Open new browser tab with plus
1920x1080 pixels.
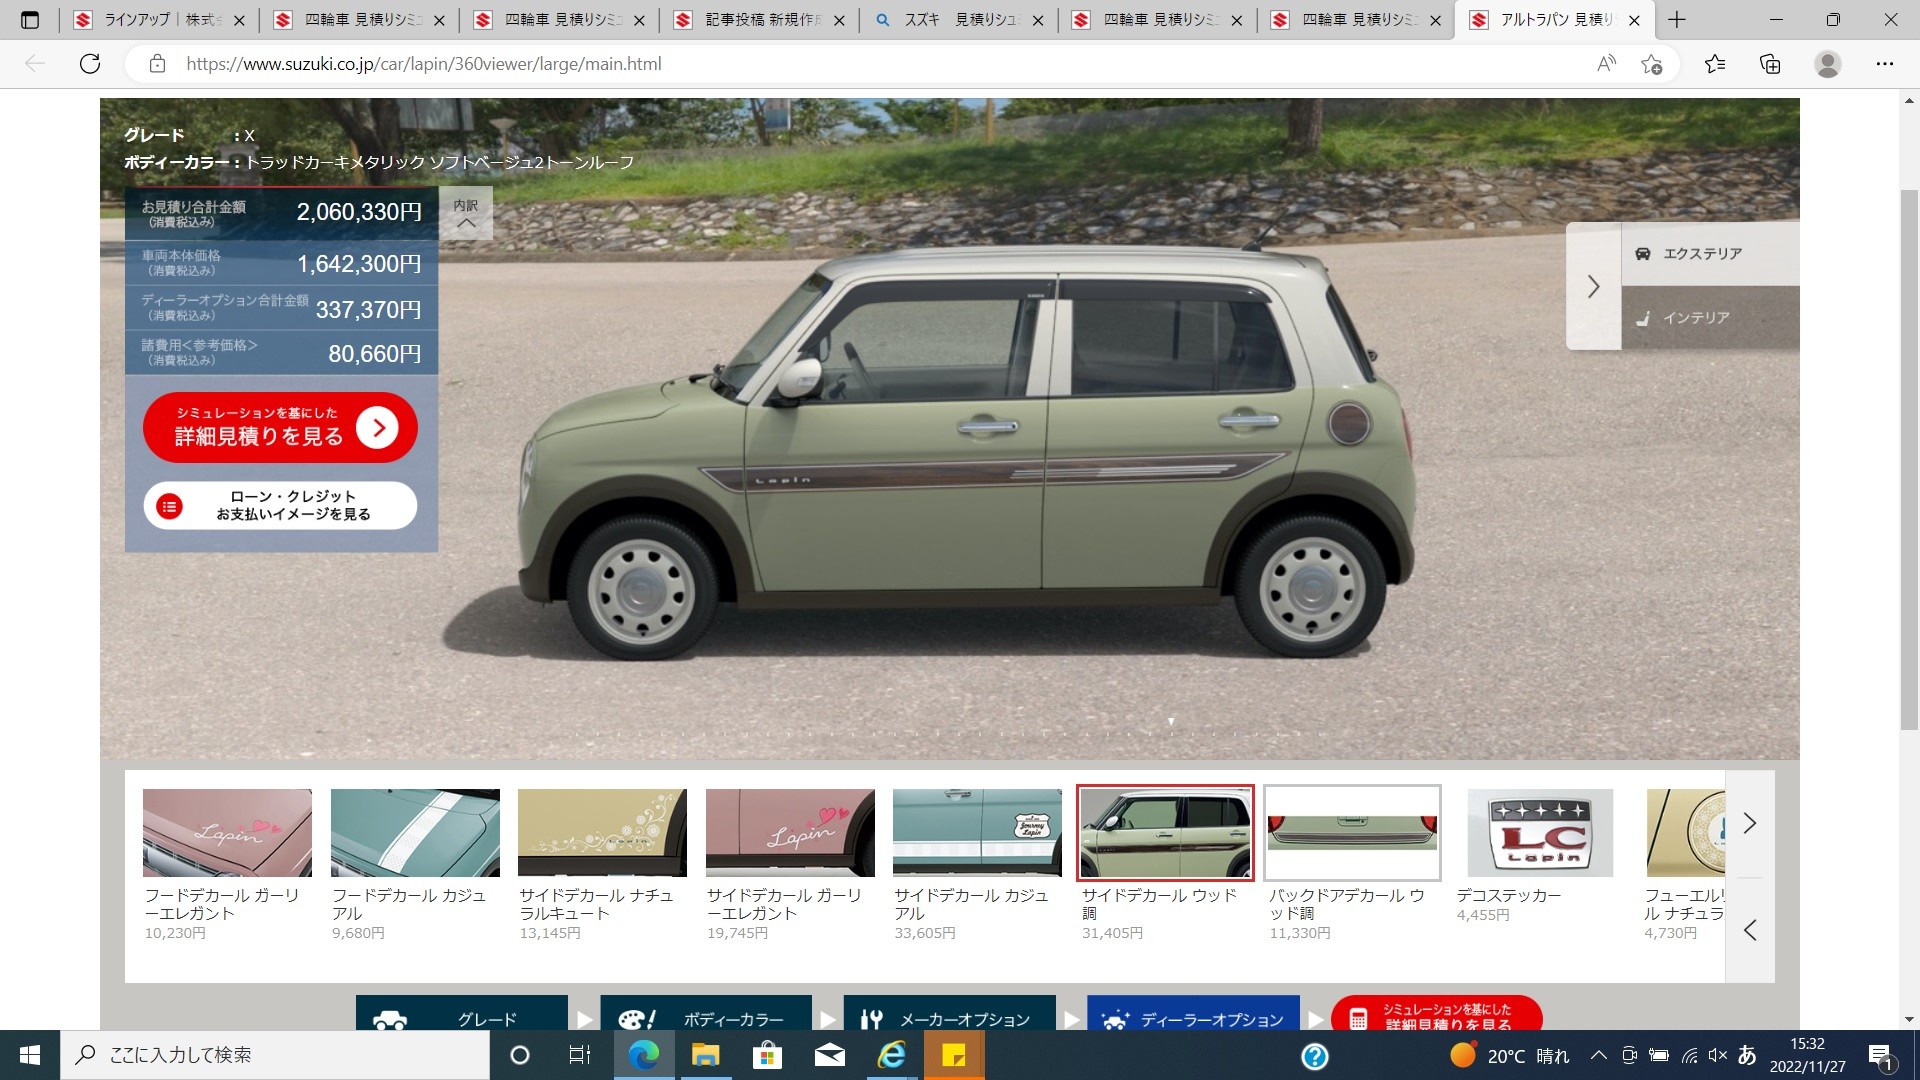coord(1677,19)
